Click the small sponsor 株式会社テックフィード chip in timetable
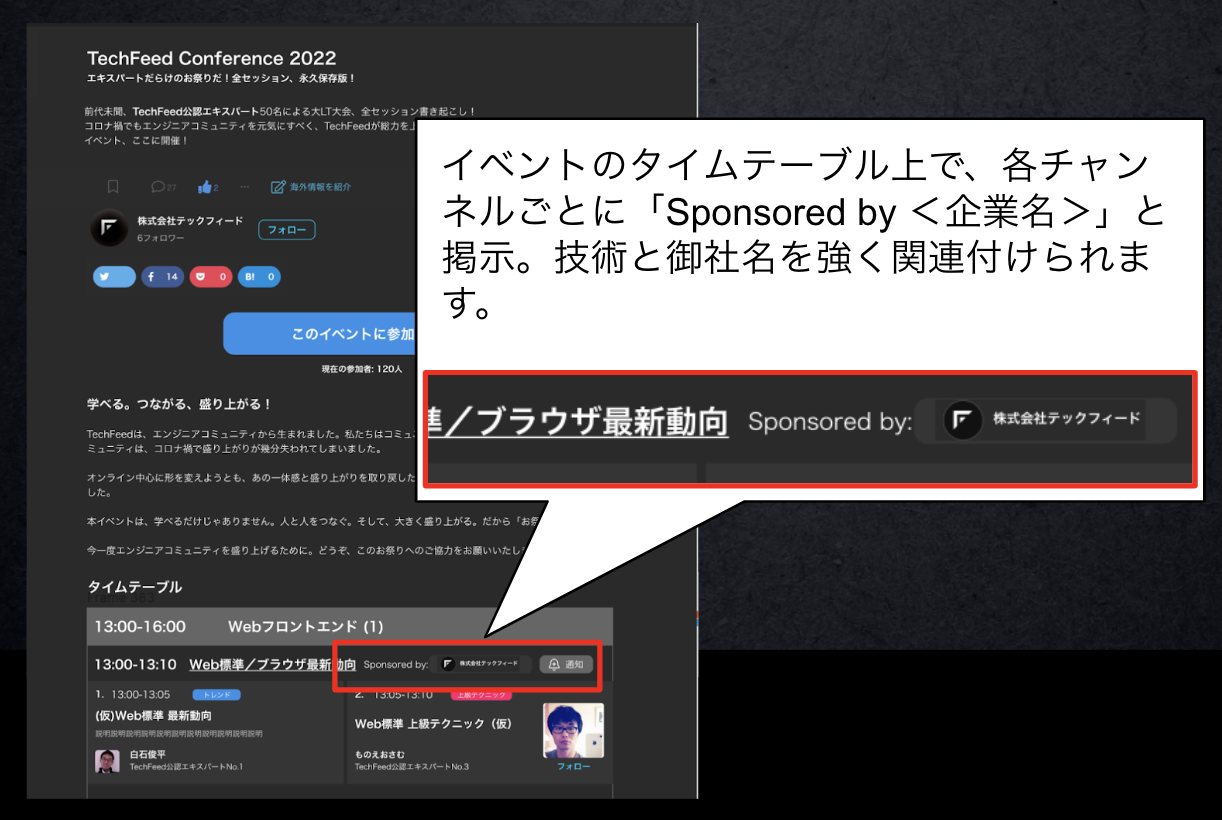This screenshot has height=820, width=1222. pyautogui.click(x=484, y=664)
